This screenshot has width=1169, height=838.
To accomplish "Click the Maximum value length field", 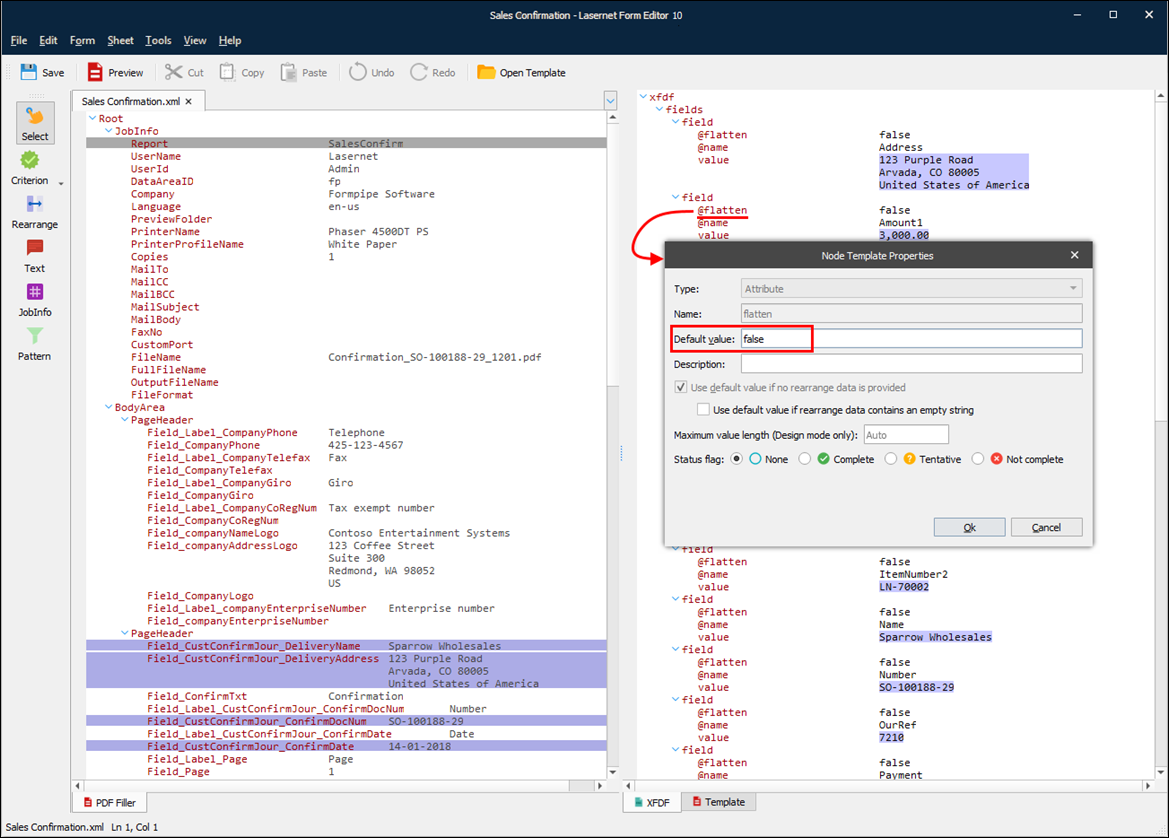I will [906, 435].
